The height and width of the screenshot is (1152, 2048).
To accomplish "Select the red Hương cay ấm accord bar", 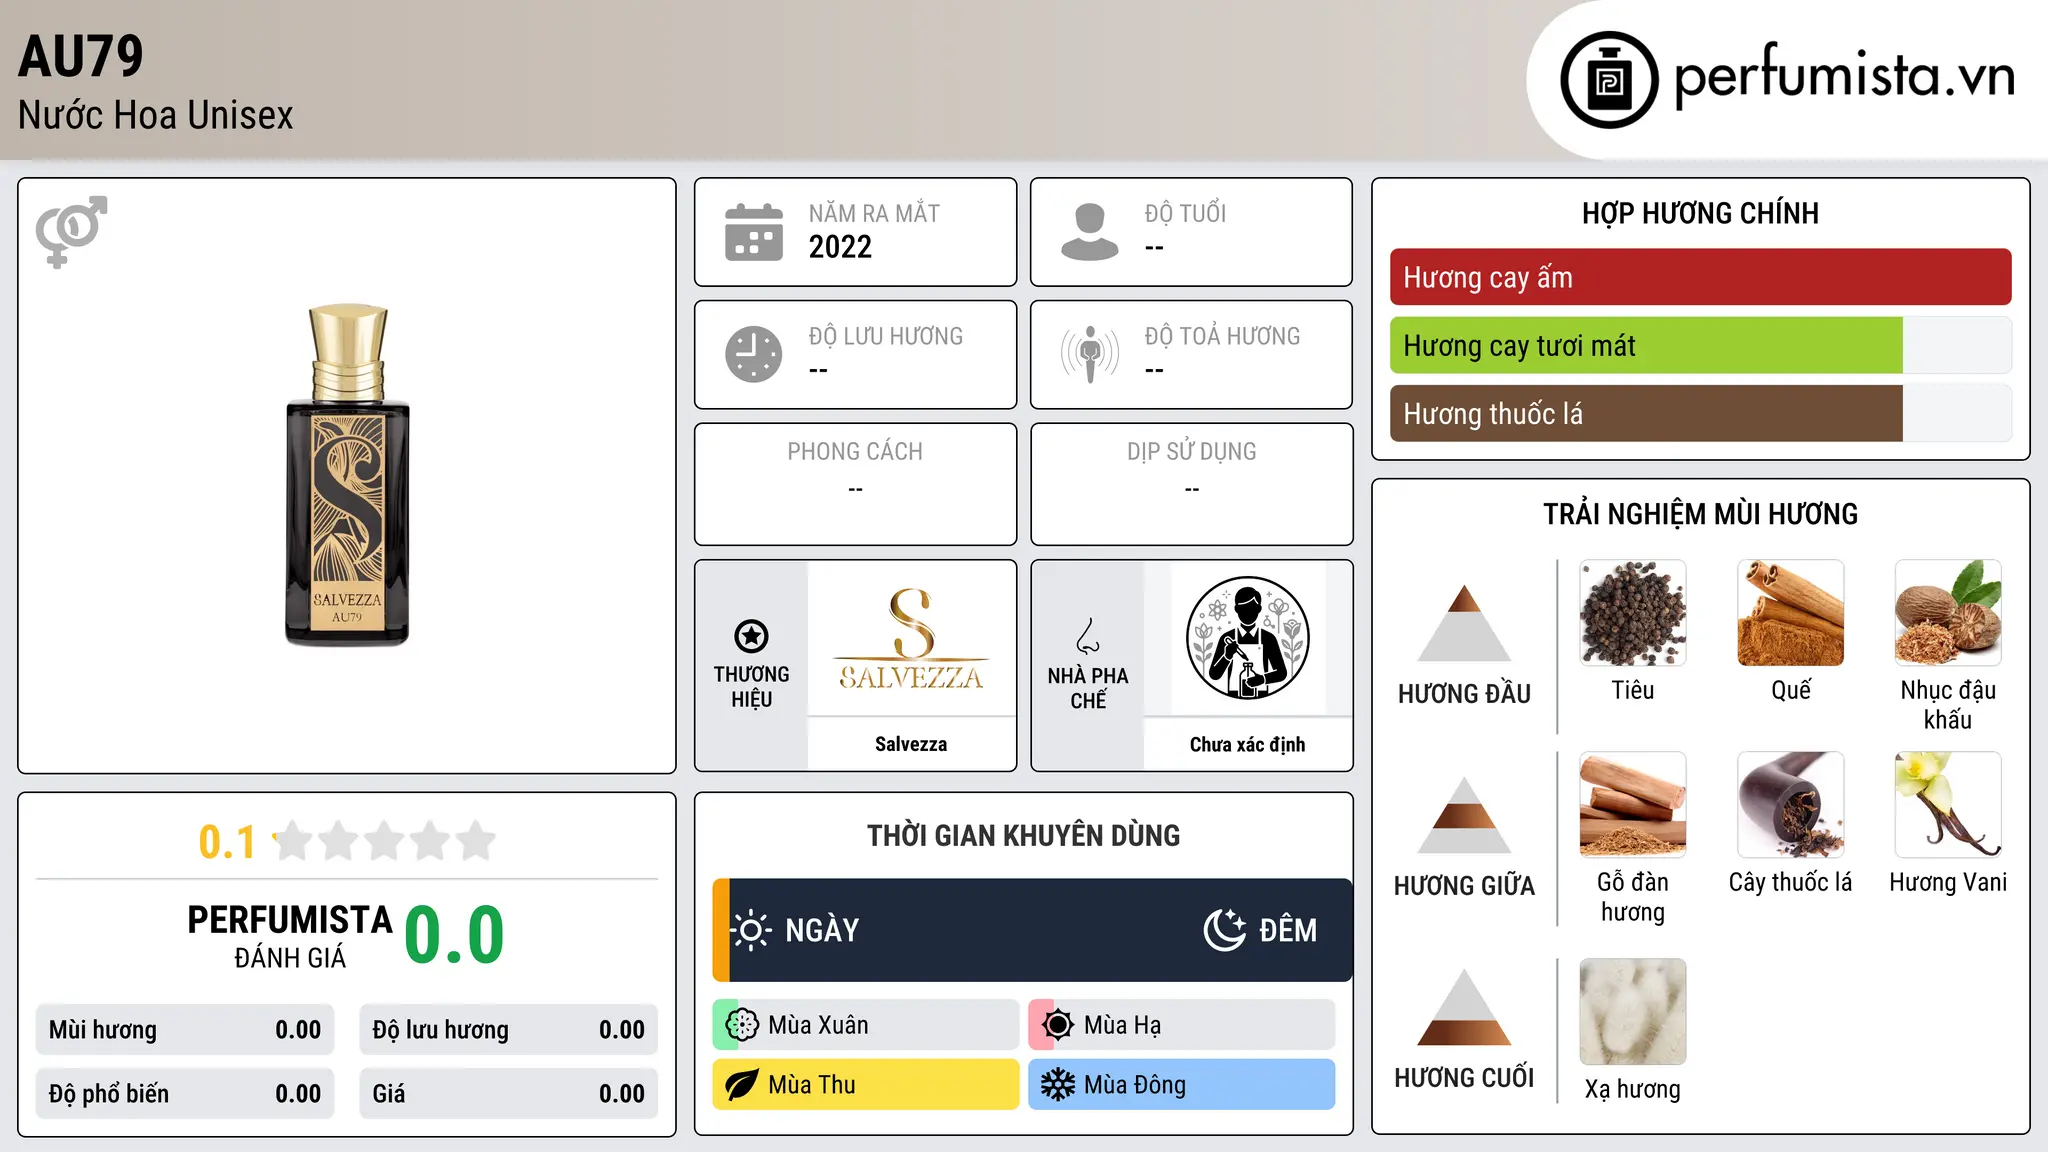I will (1701, 277).
